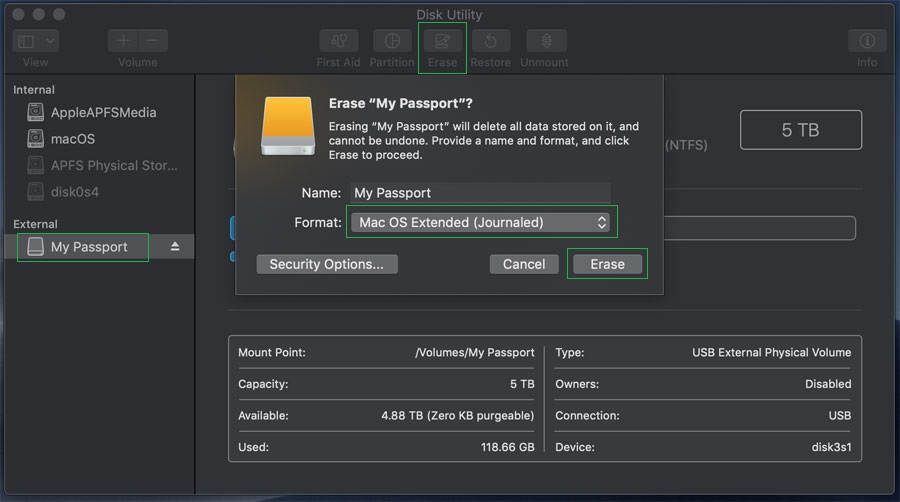Click the remove volume minus icon
The image size is (900, 502).
[152, 41]
